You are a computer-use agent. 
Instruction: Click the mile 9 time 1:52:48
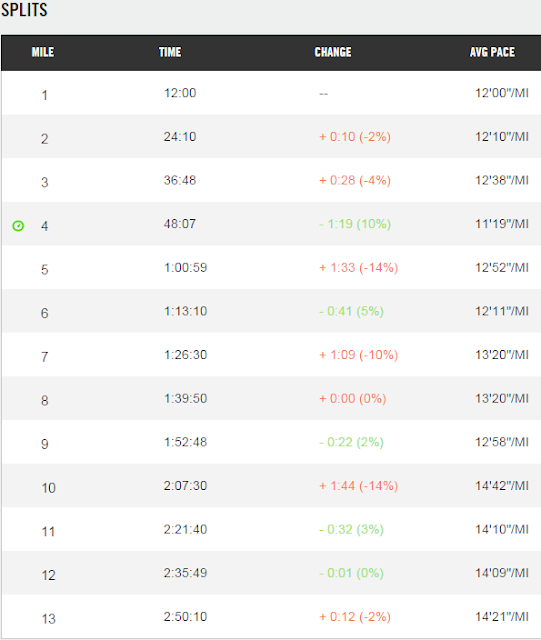tap(185, 442)
